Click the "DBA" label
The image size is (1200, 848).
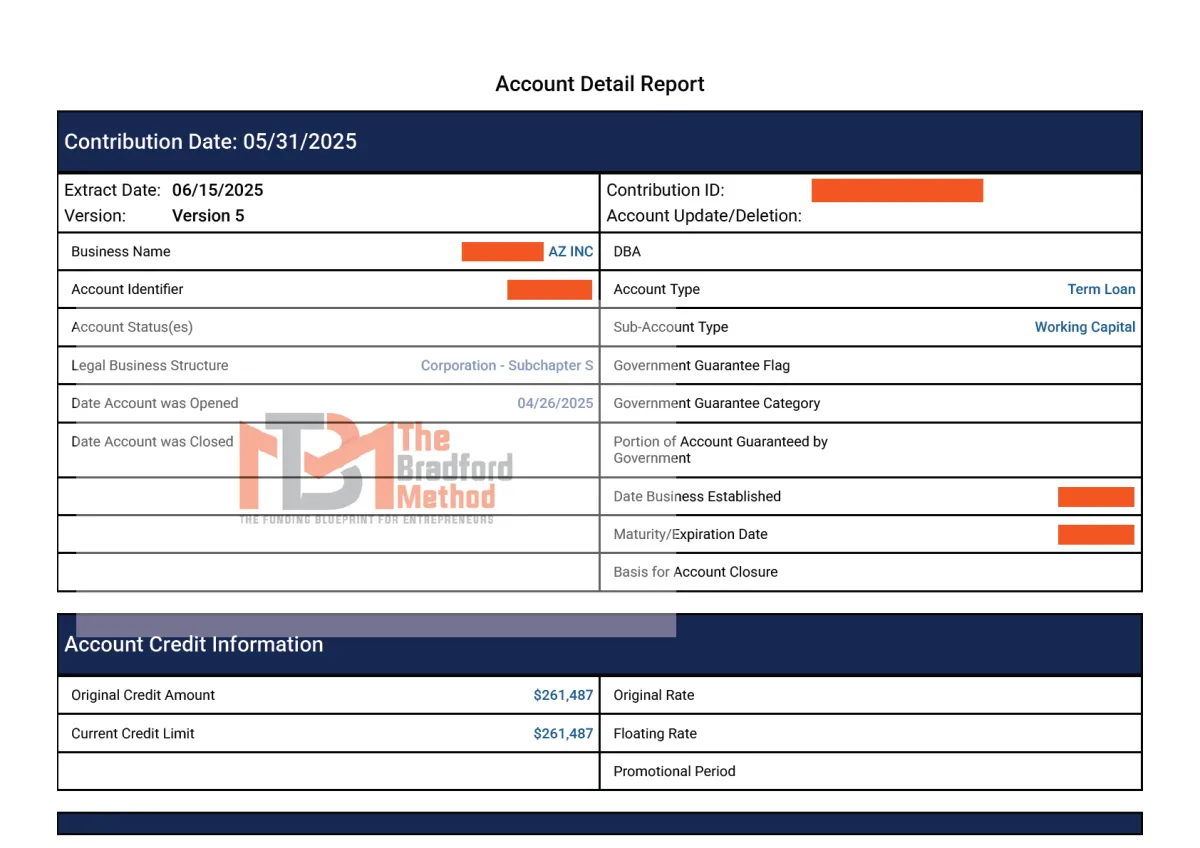pyautogui.click(x=627, y=252)
